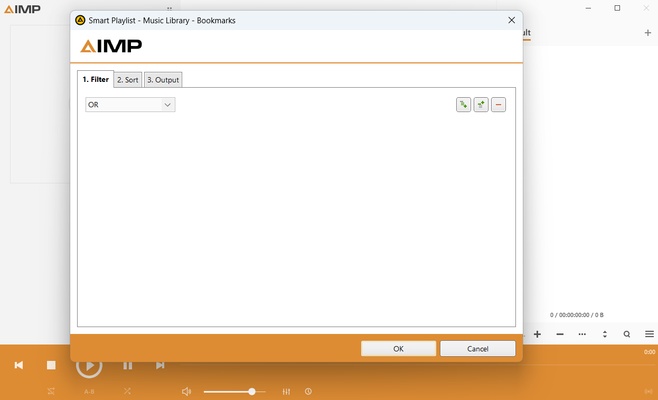Toggle repeat mode in AIMP player
Viewport: 658px width, 400px height.
pyautogui.click(x=51, y=391)
